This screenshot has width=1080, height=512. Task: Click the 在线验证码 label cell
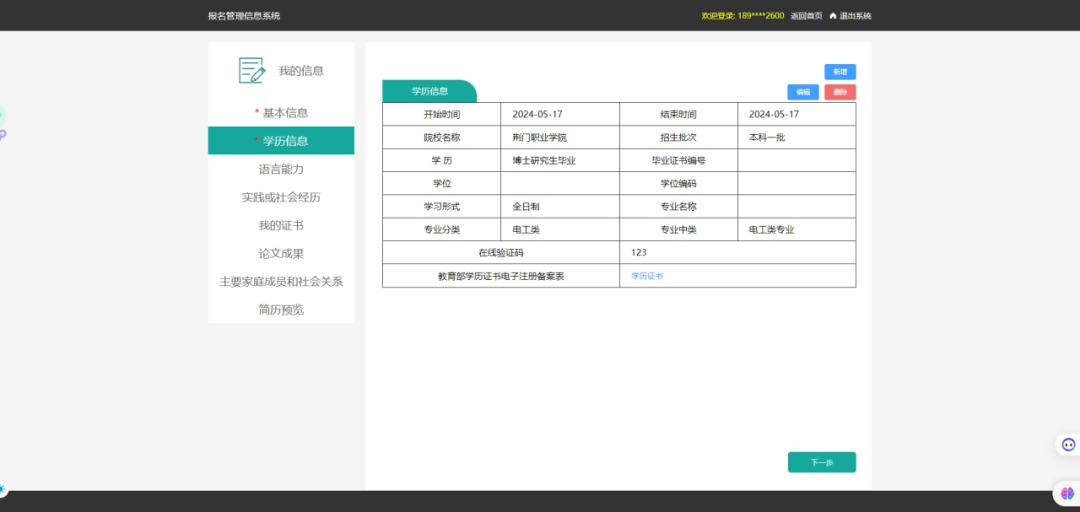pyautogui.click(x=501, y=252)
